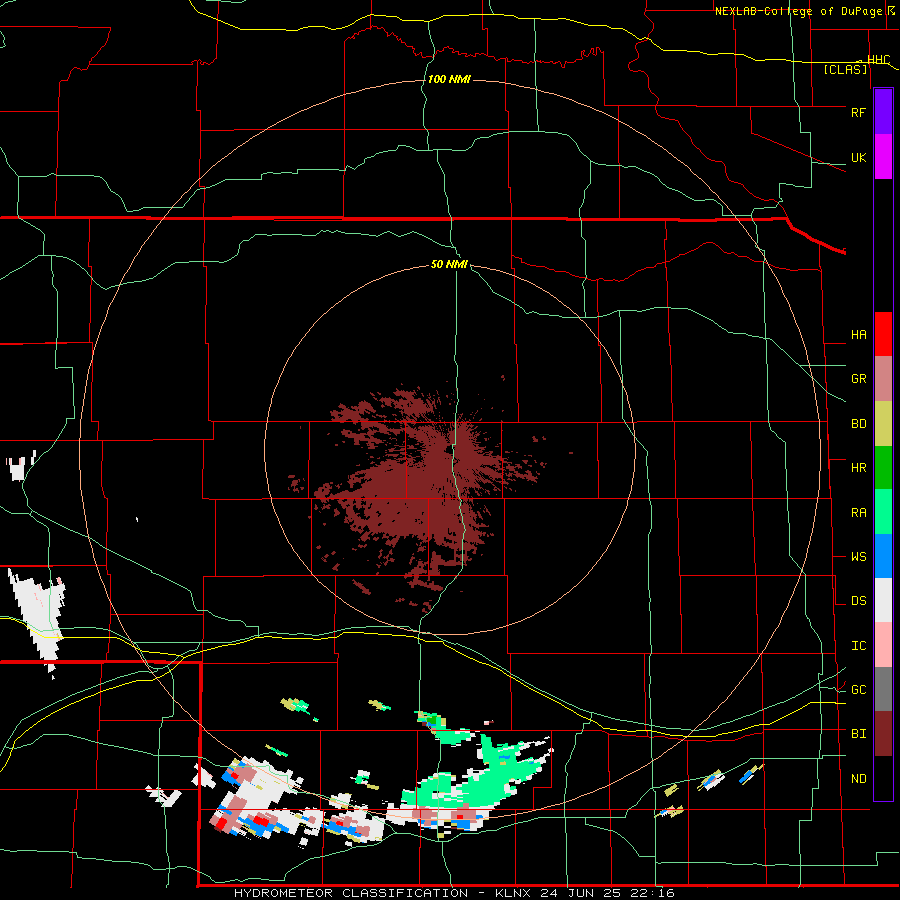Click the BD yellow legend swatch
The height and width of the screenshot is (900, 900).
tap(883, 424)
